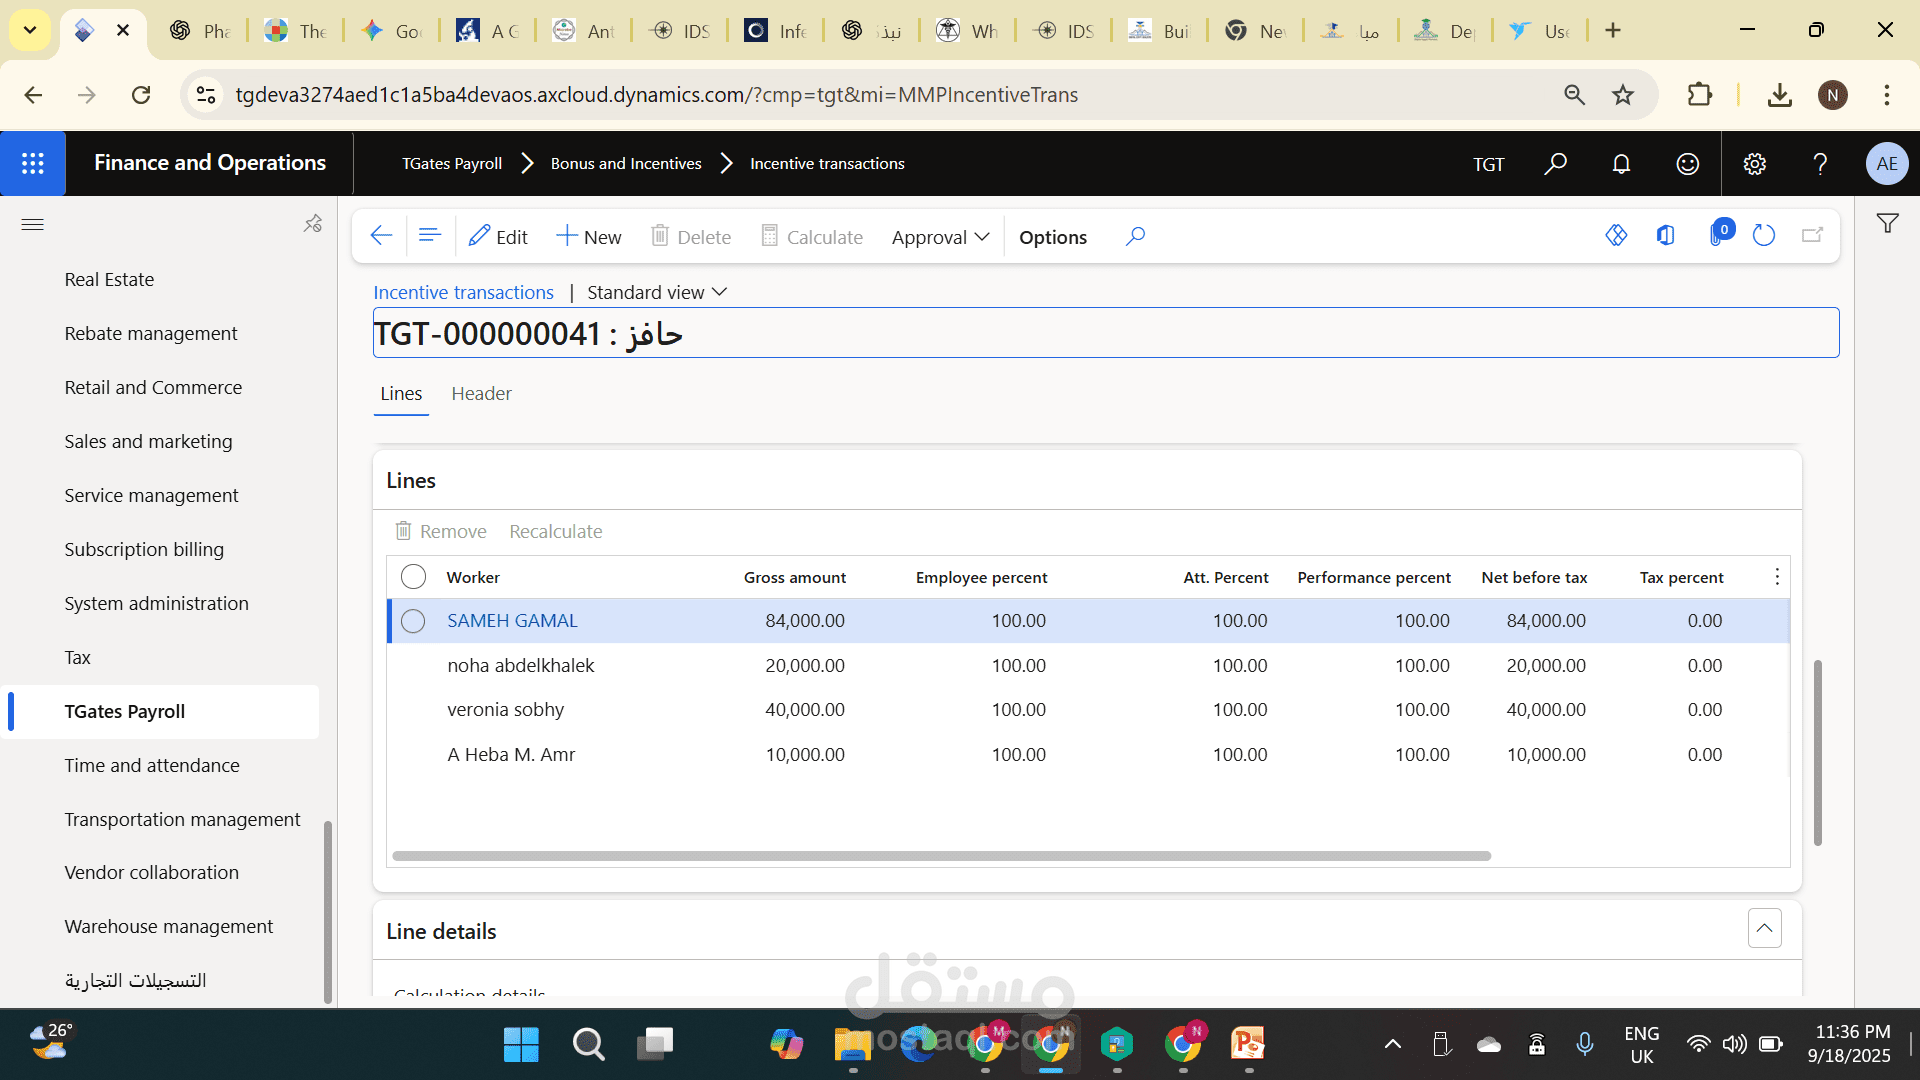The height and width of the screenshot is (1080, 1920).
Task: Open in Microsoft Office icon
Action: 1665,235
